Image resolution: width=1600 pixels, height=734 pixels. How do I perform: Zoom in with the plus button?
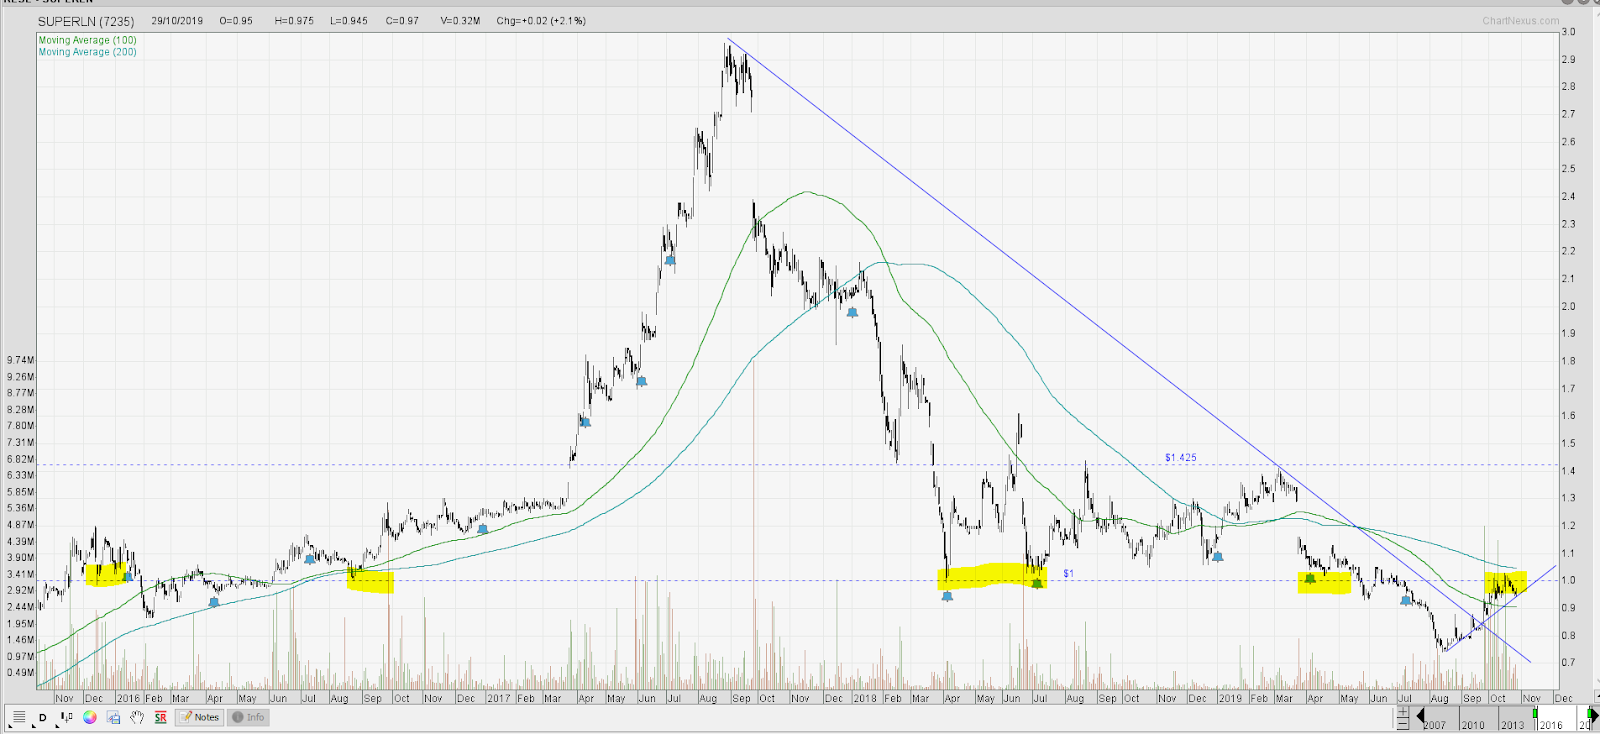coord(1403,711)
